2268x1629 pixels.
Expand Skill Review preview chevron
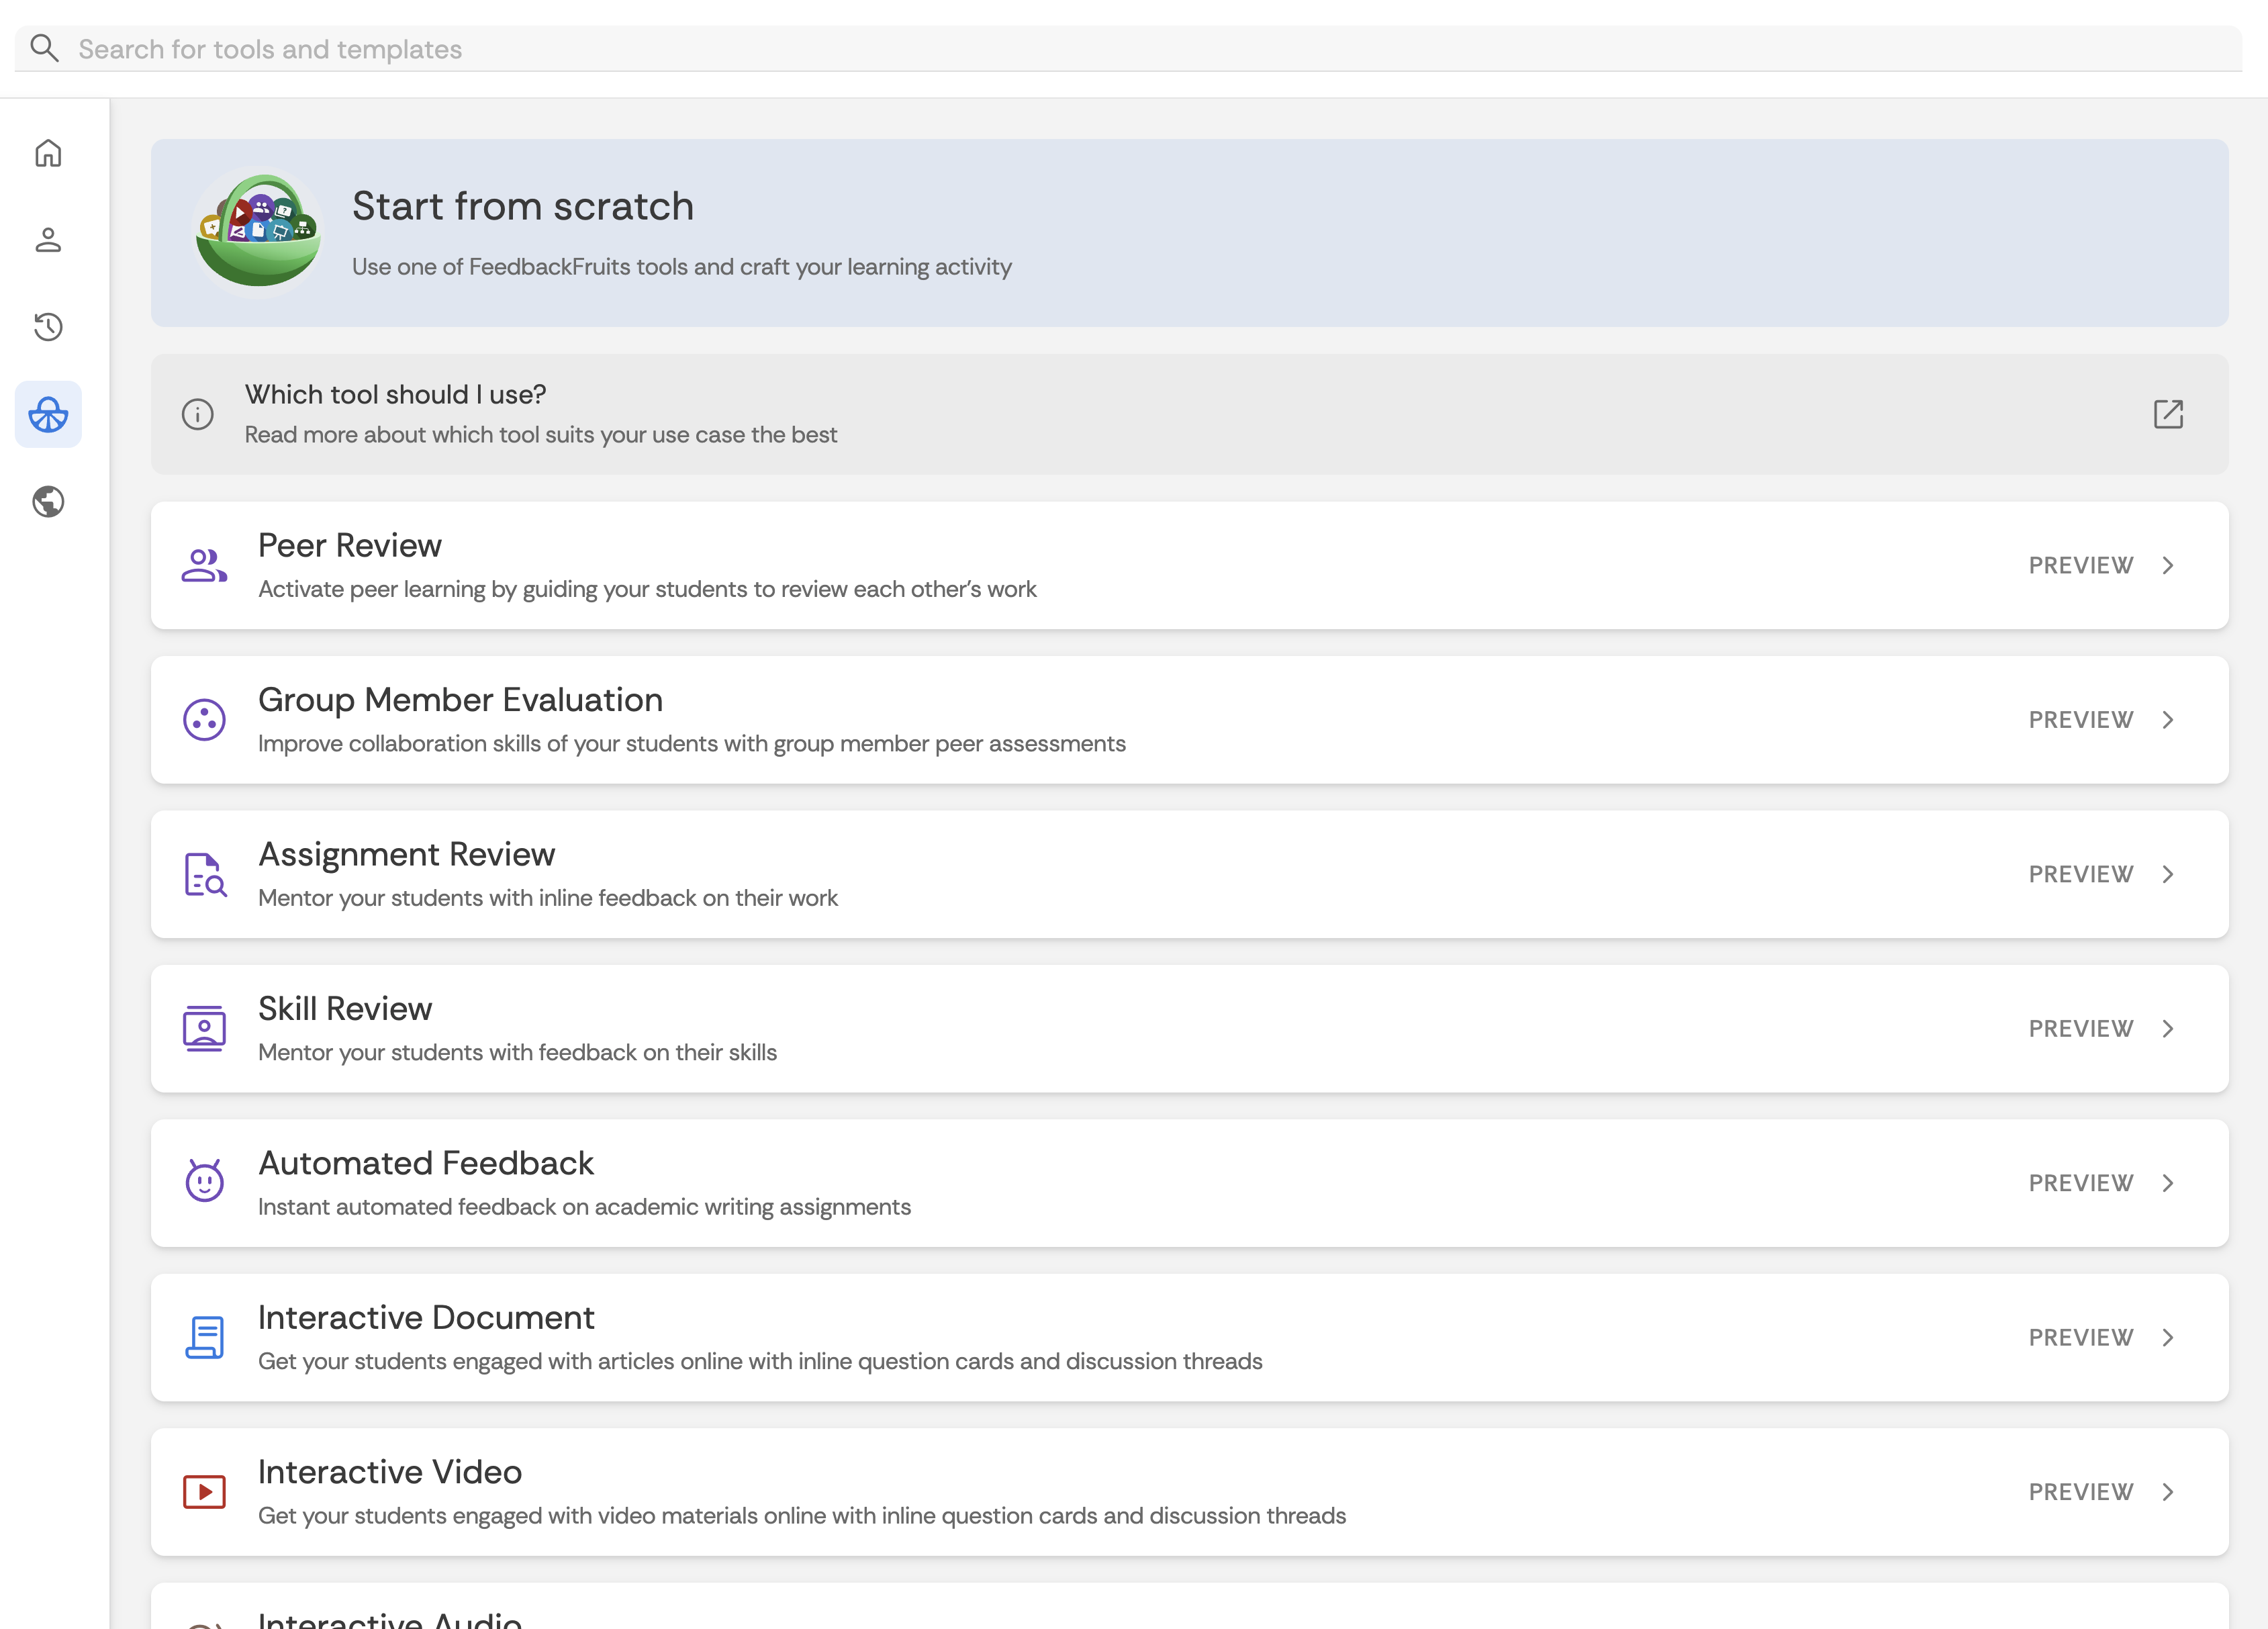pos(2168,1029)
